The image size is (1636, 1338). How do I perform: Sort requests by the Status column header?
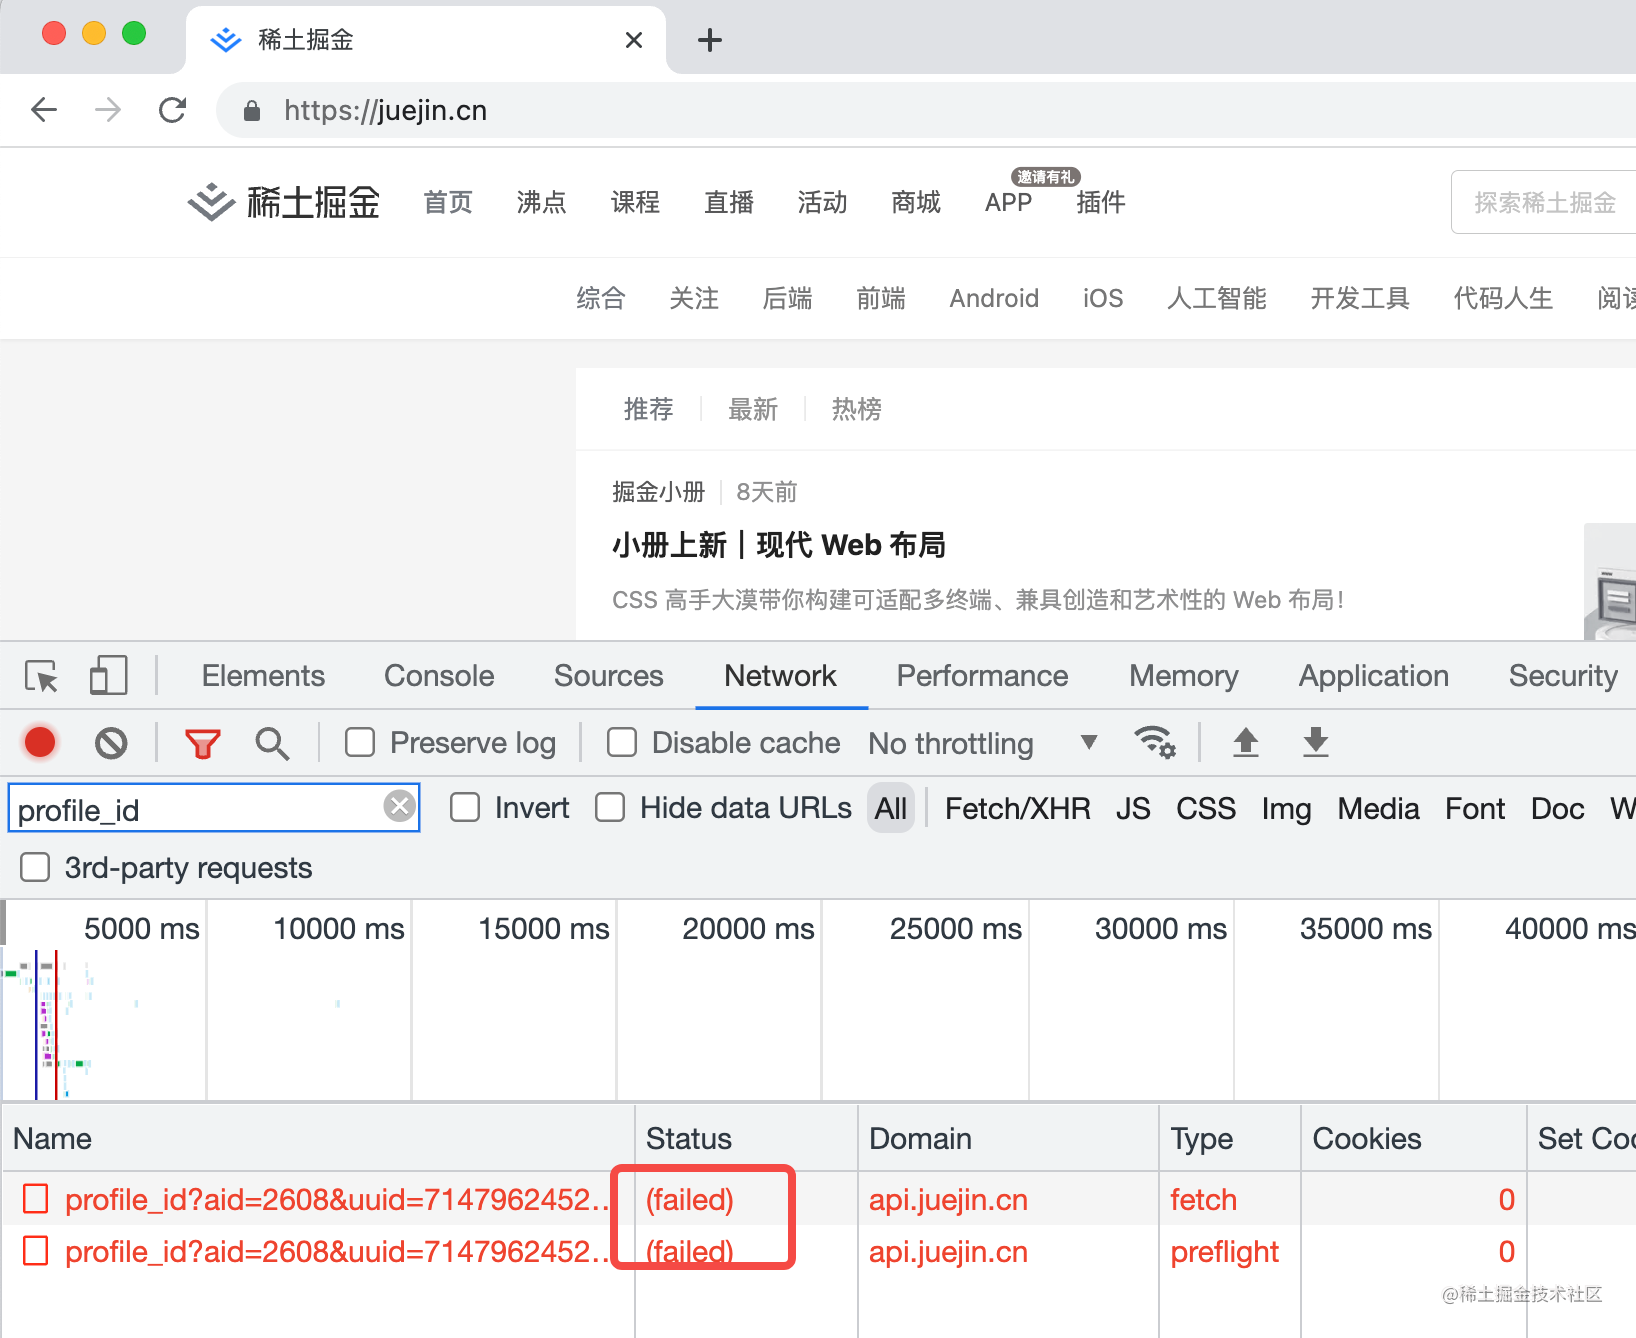tap(746, 1138)
